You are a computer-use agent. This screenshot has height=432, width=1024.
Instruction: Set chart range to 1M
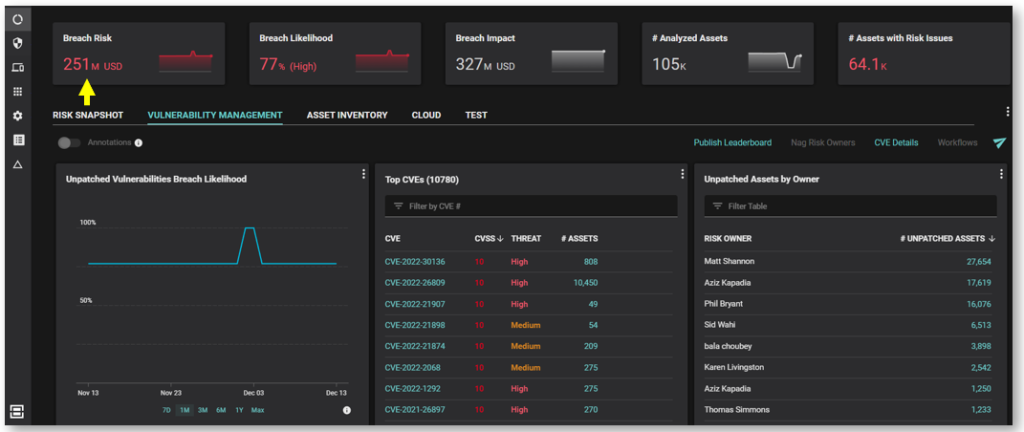click(184, 410)
